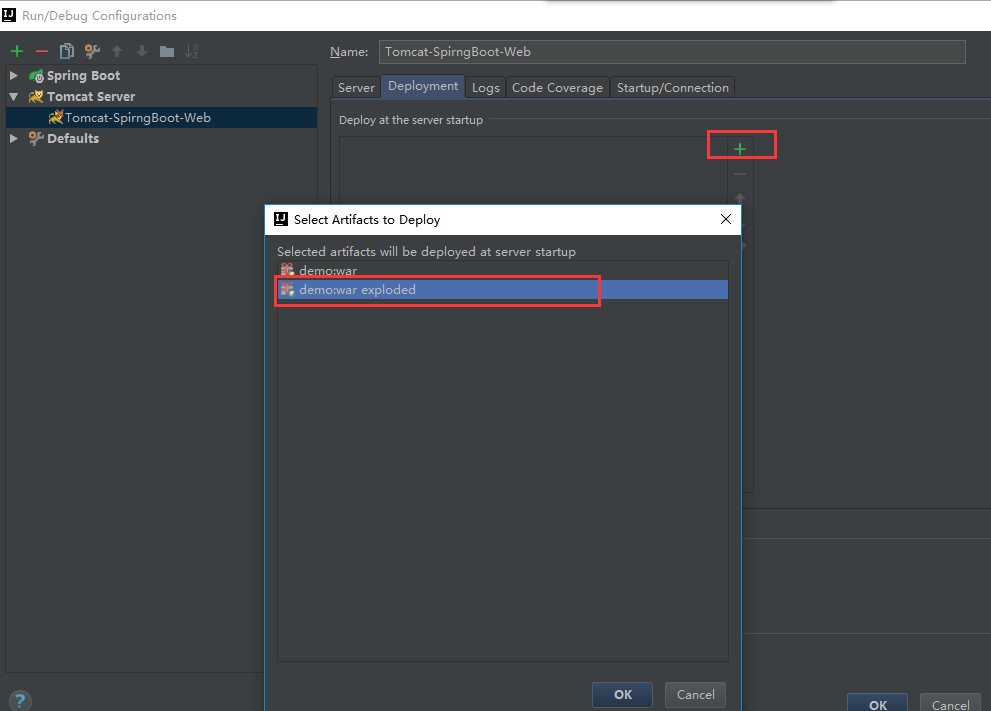Select the demo:war artifact
The width and height of the screenshot is (991, 711).
tap(327, 270)
